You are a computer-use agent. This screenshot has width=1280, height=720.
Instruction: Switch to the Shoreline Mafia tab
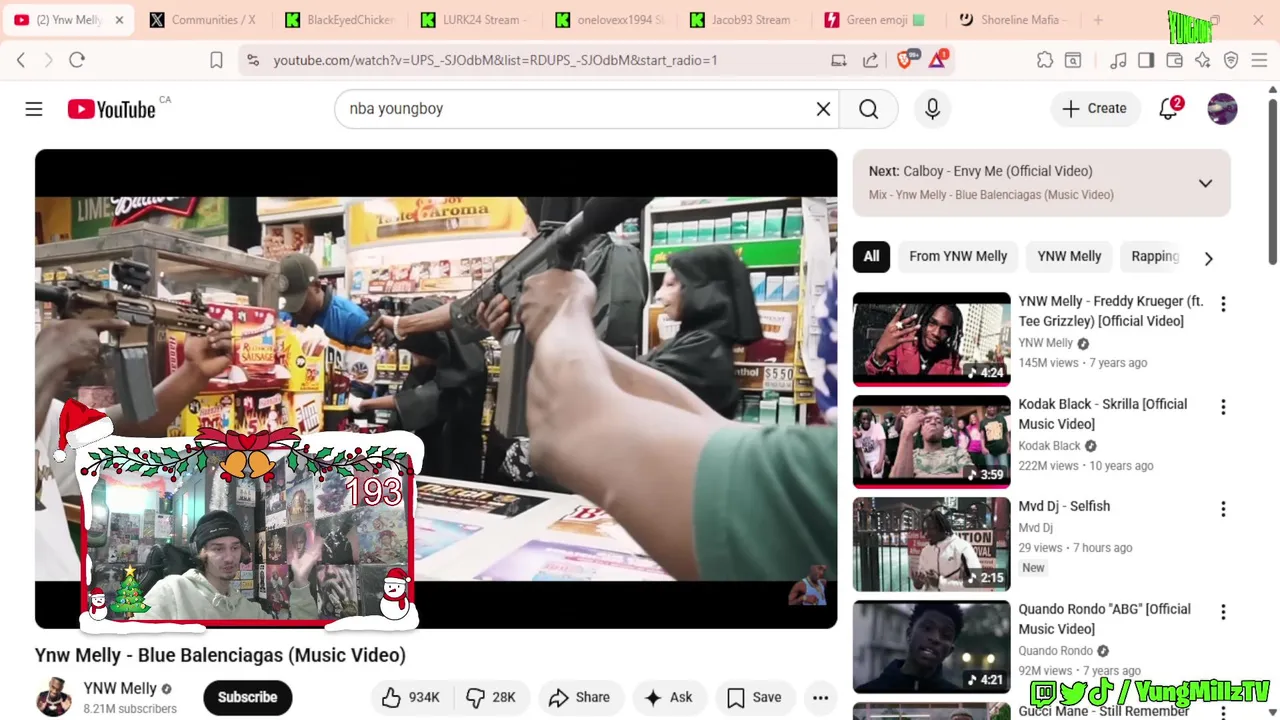click(x=1014, y=20)
